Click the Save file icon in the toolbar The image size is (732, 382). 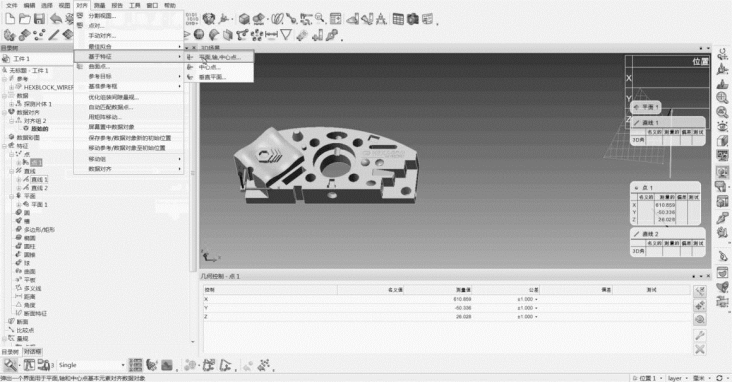pos(39,19)
